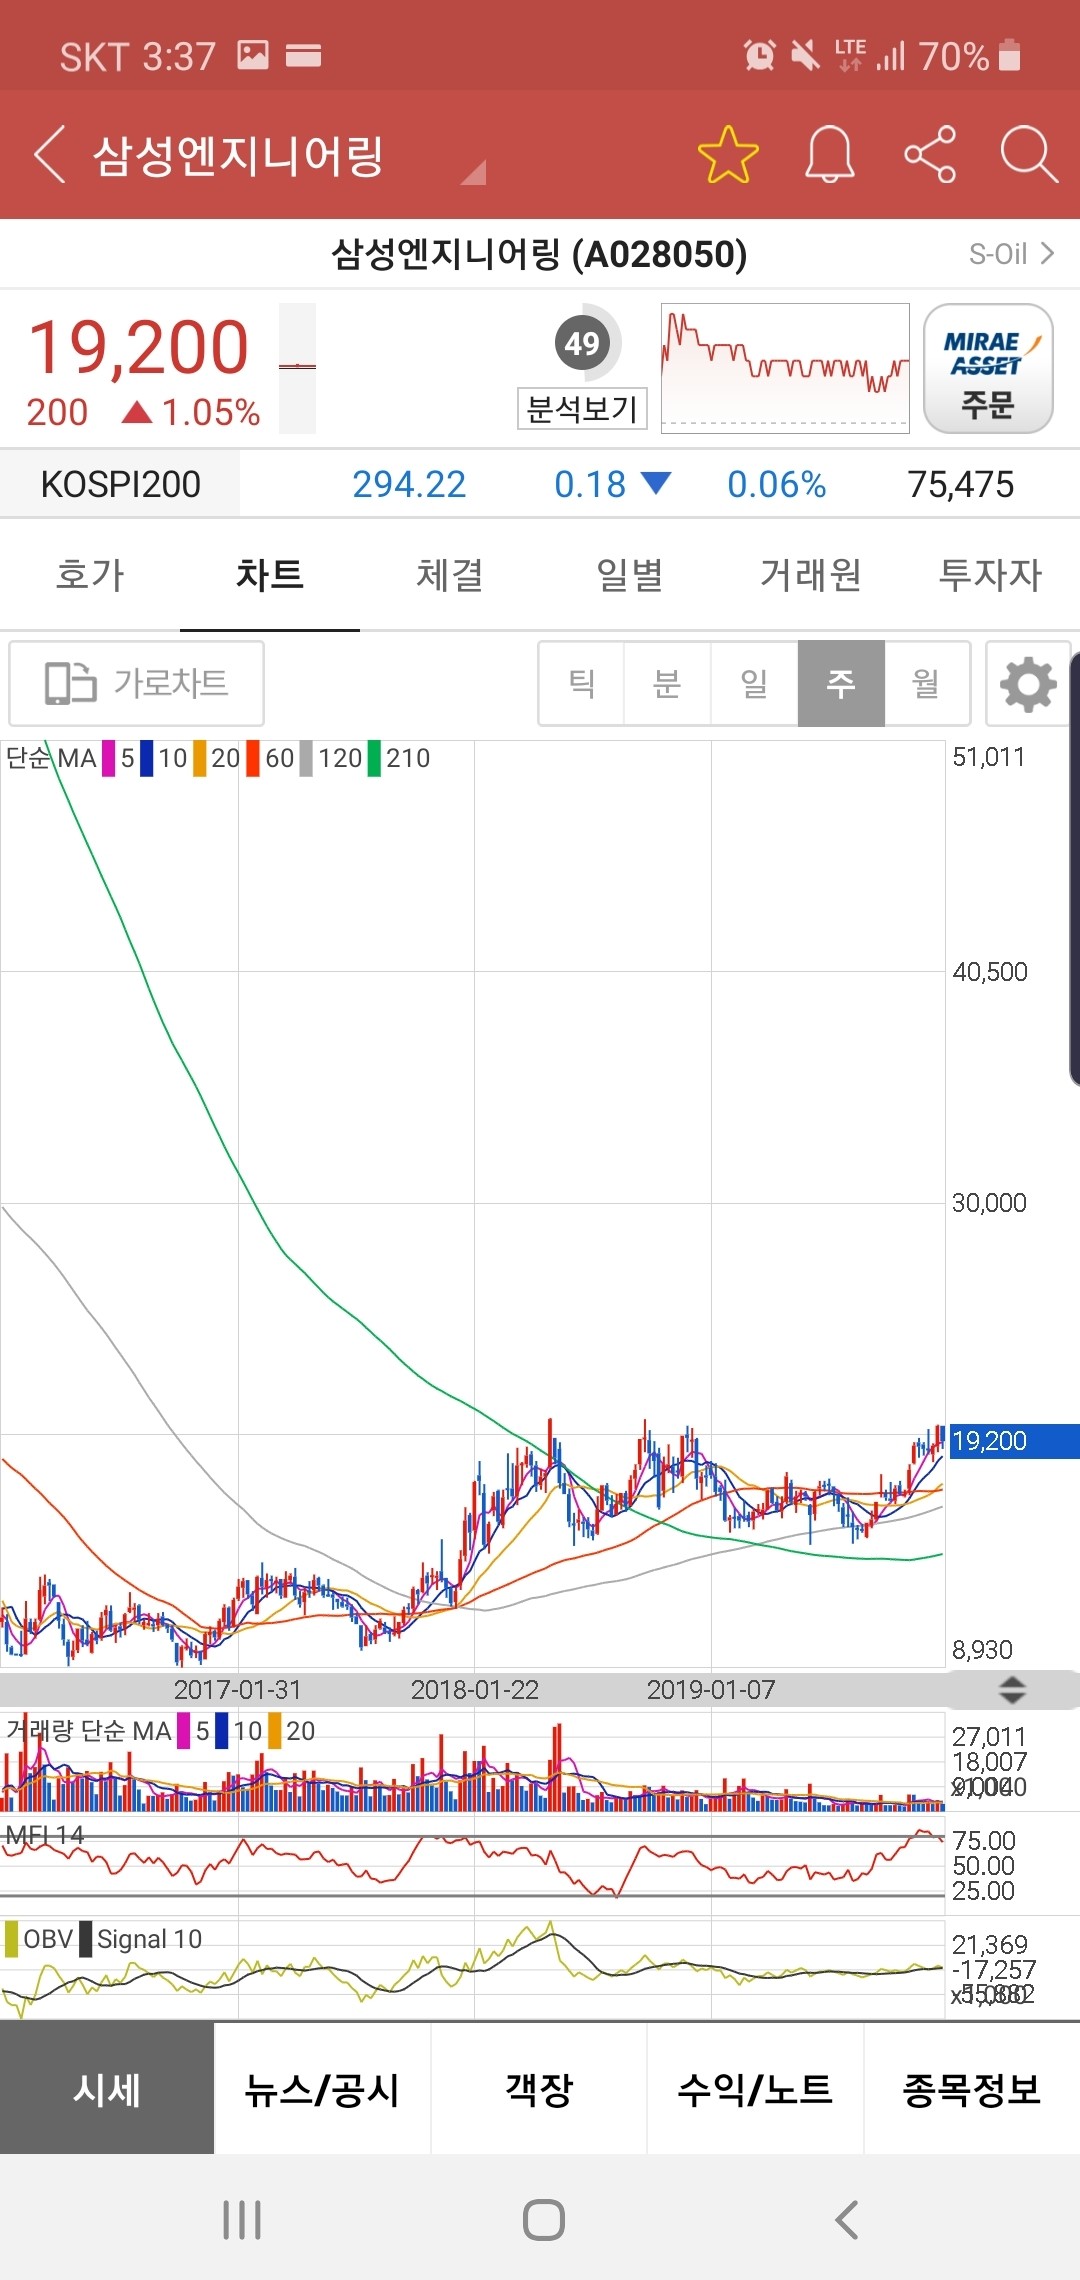Tap the 2017-01-31 date marker

pyautogui.click(x=238, y=1690)
